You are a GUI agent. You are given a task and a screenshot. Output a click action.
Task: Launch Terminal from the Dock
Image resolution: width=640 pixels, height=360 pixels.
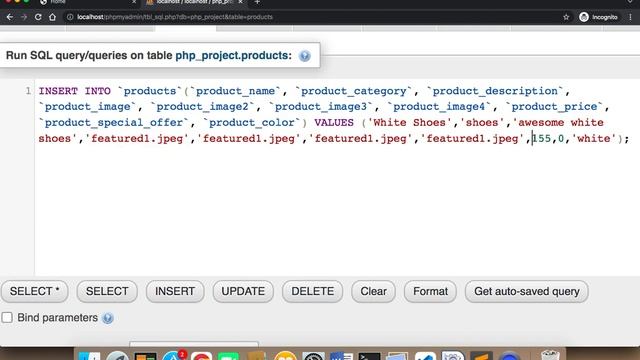click(369, 356)
